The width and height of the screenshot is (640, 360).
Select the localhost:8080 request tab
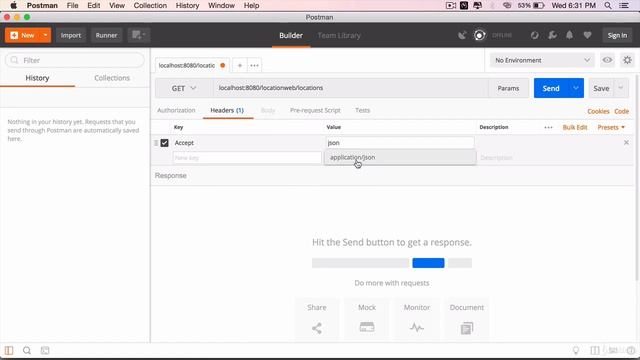point(192,65)
